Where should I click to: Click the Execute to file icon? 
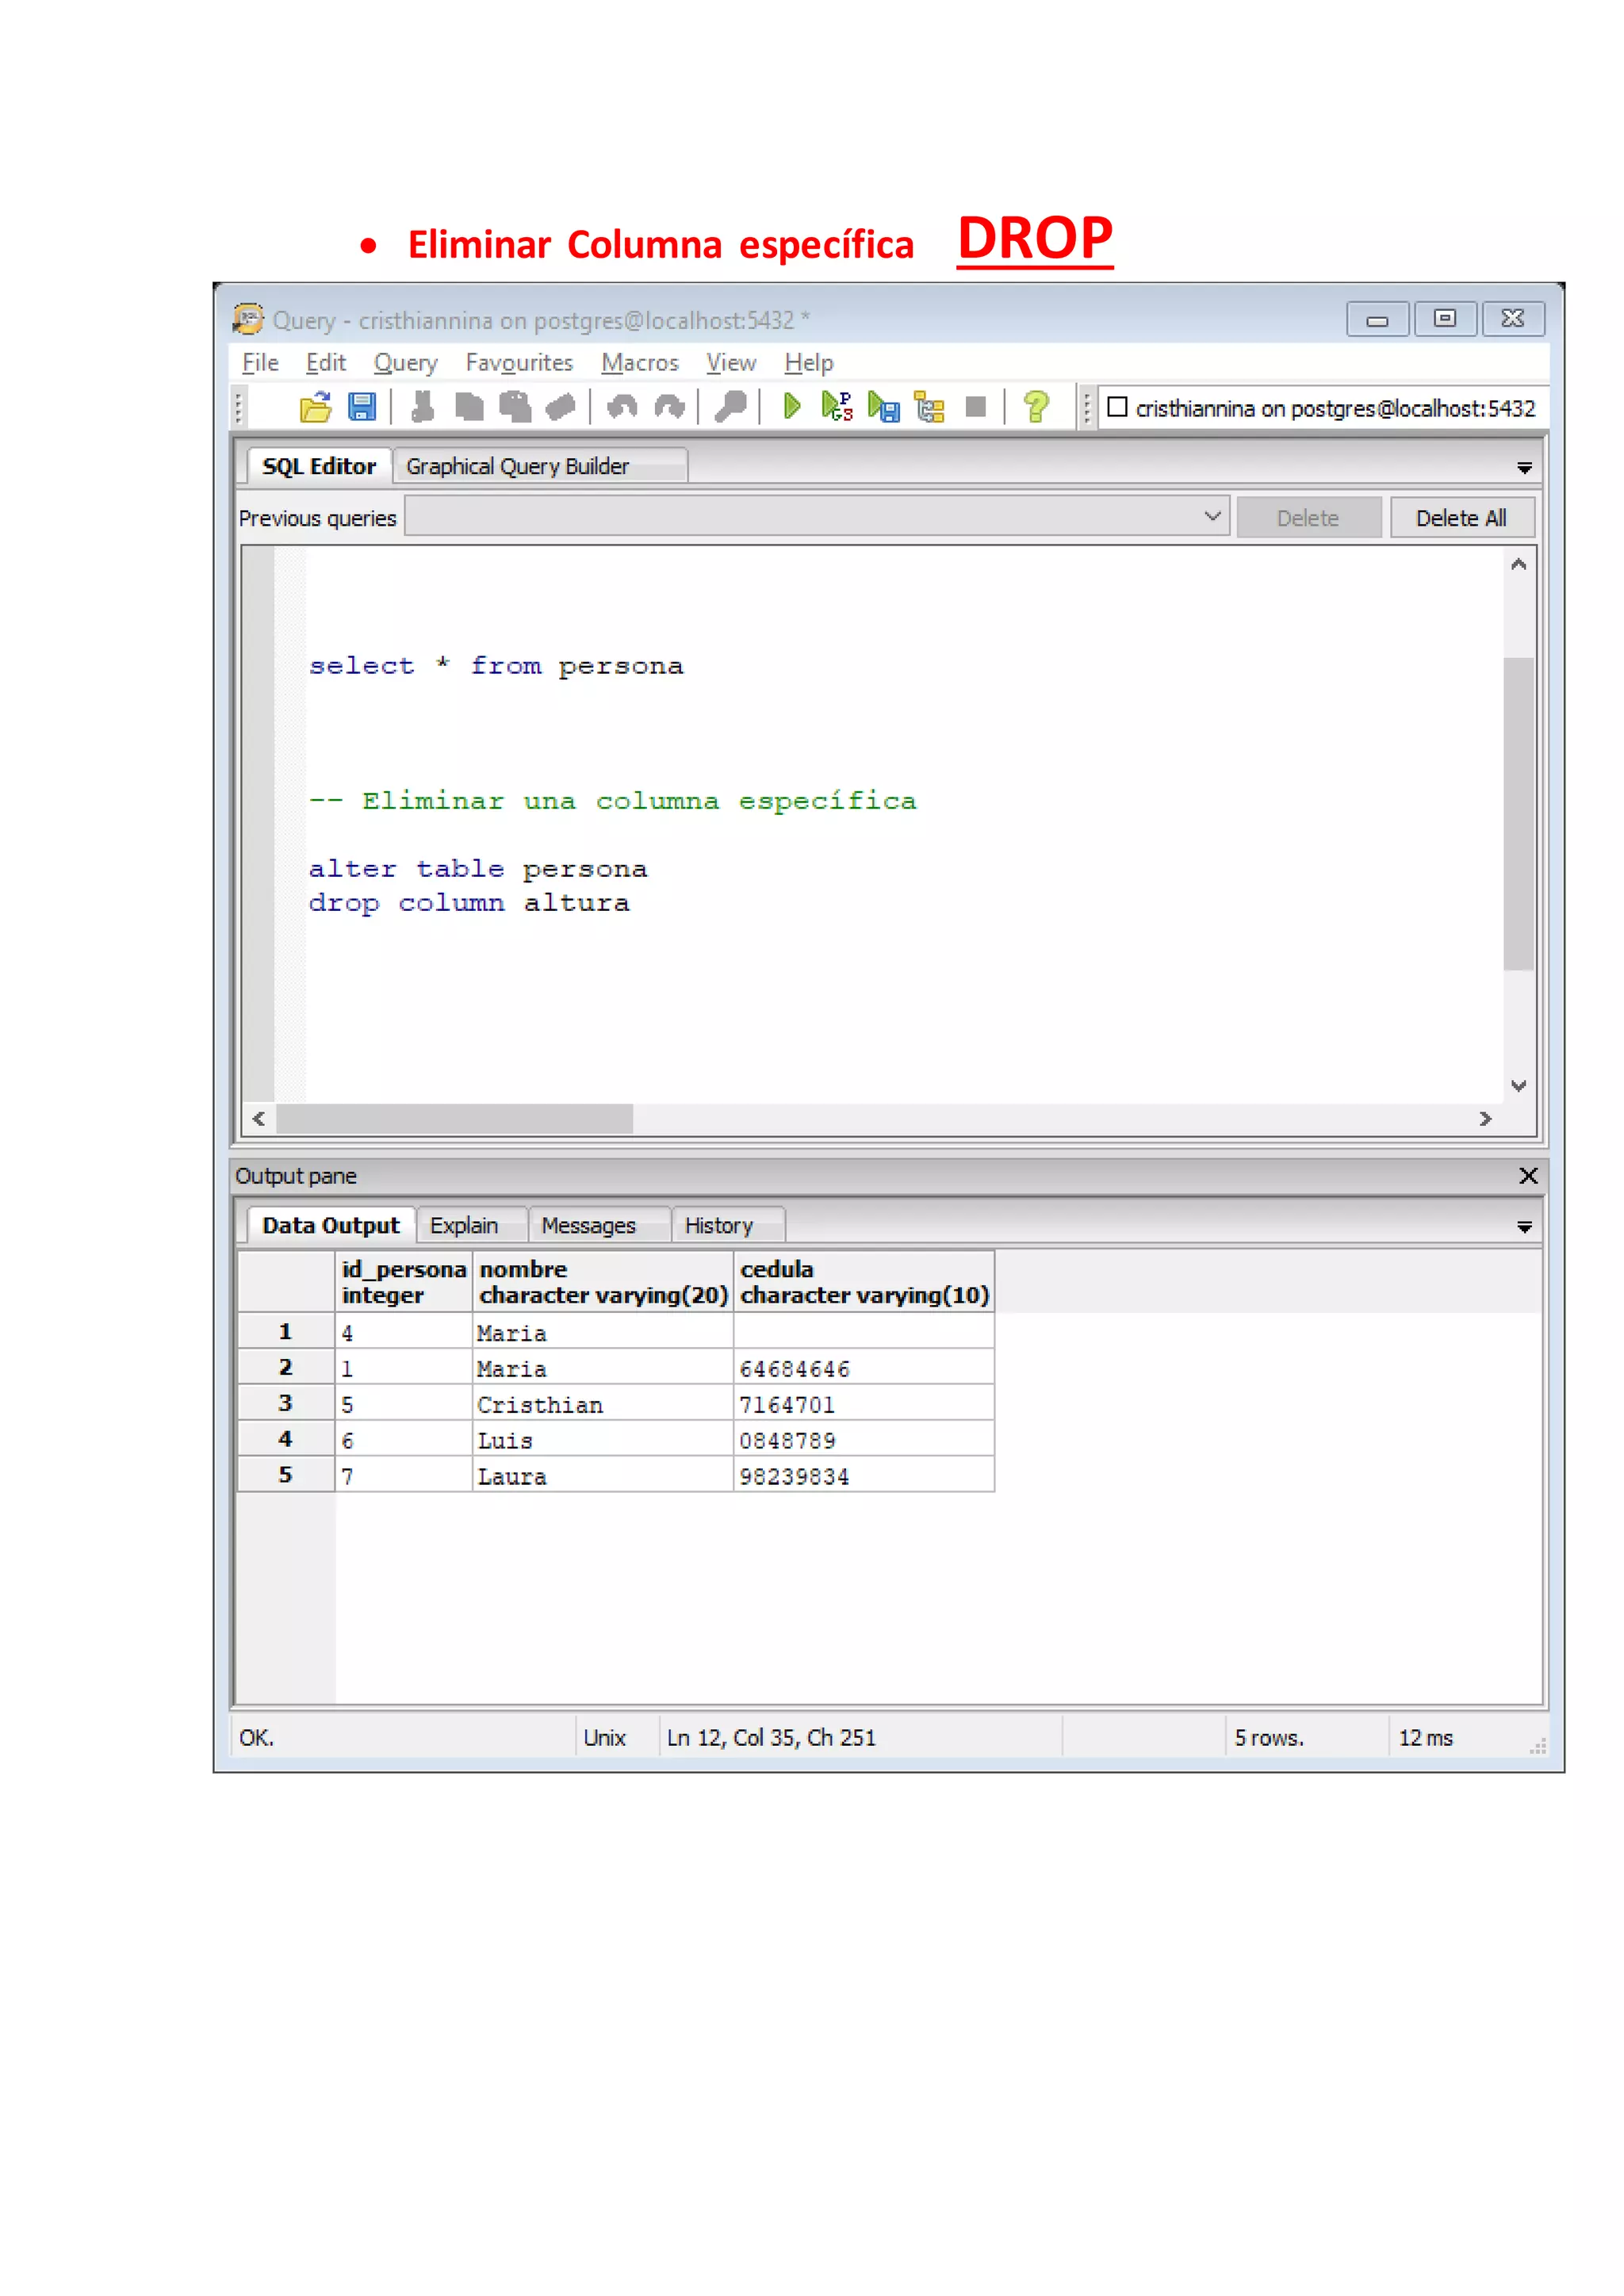[884, 407]
